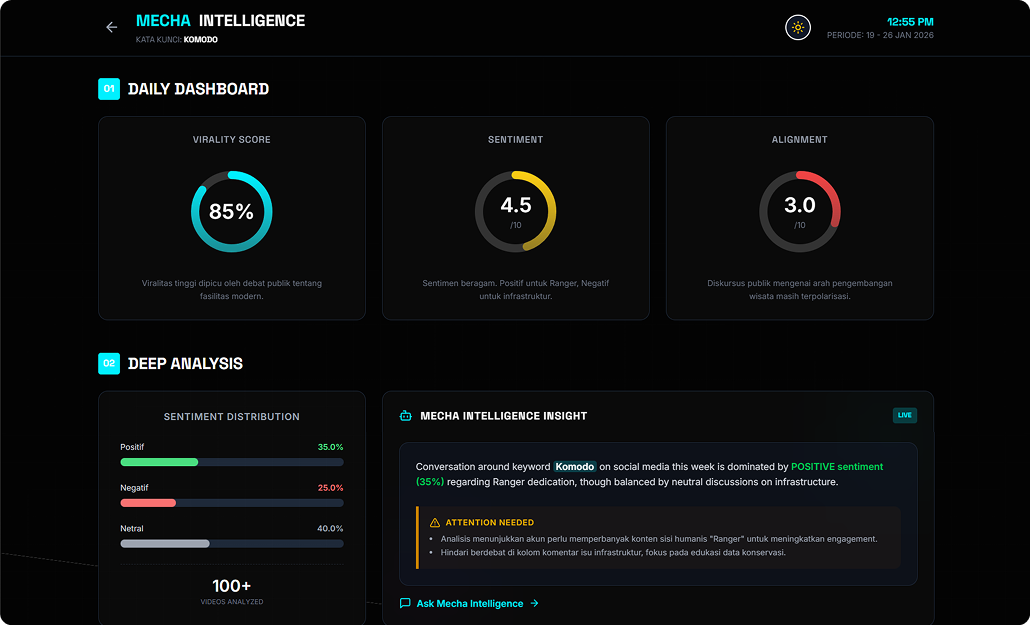Click the 100+ videos analyzed stat
Image resolution: width=1031 pixels, height=626 pixels.
231,588
